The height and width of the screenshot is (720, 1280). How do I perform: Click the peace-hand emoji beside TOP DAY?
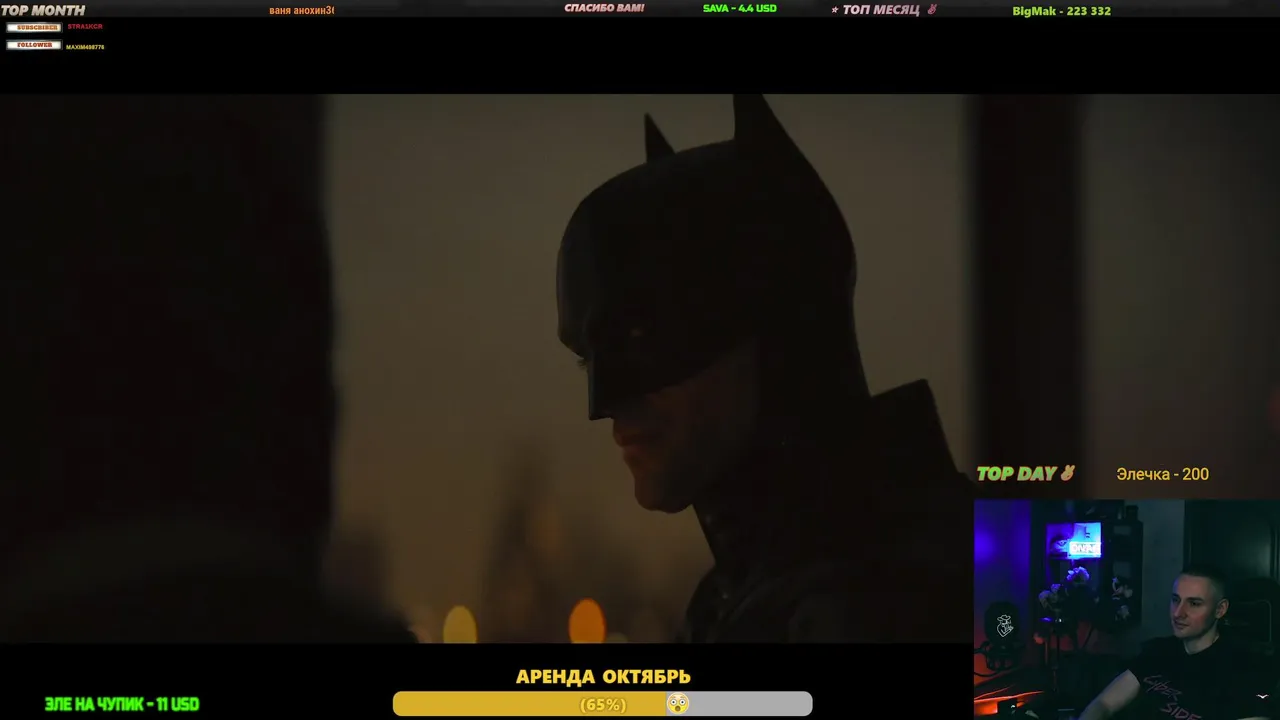tap(1067, 473)
